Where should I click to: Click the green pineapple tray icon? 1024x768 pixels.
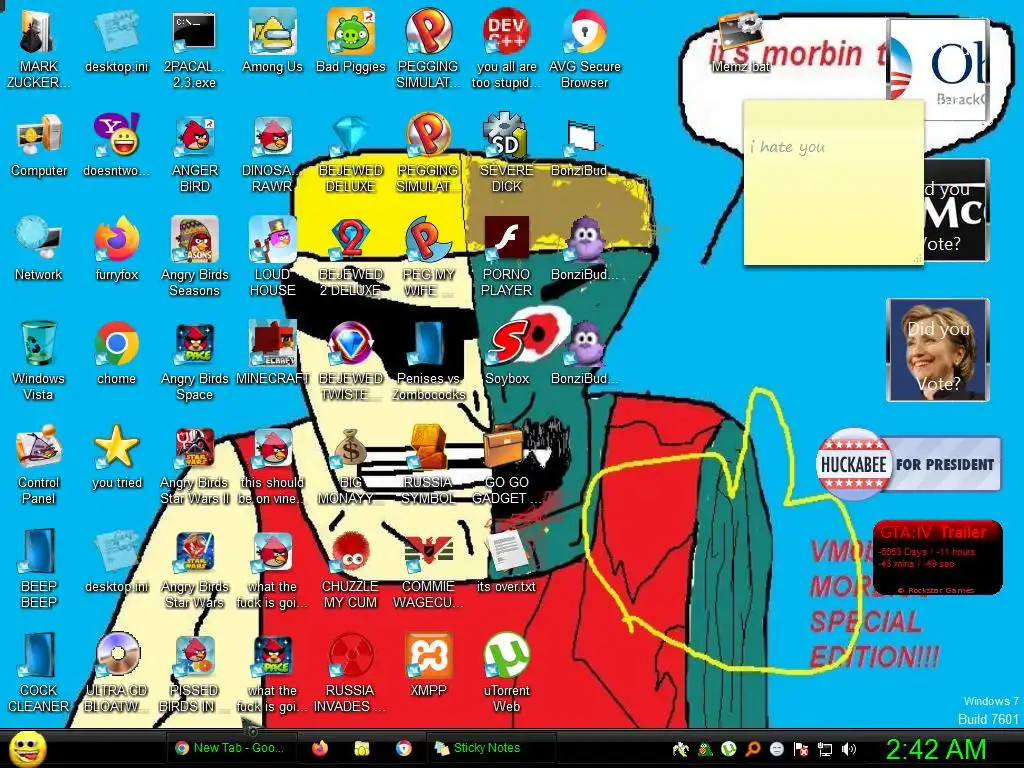705,750
